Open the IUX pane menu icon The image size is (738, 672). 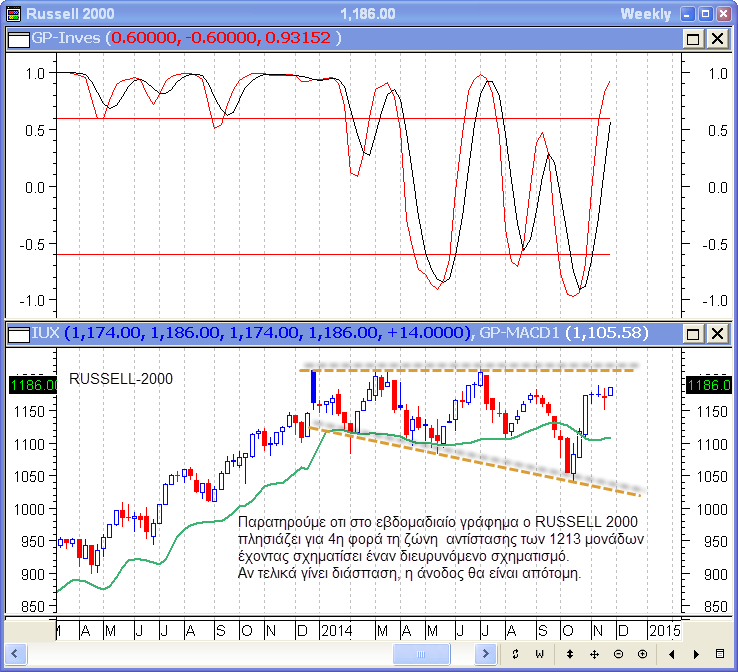pyautogui.click(x=17, y=333)
